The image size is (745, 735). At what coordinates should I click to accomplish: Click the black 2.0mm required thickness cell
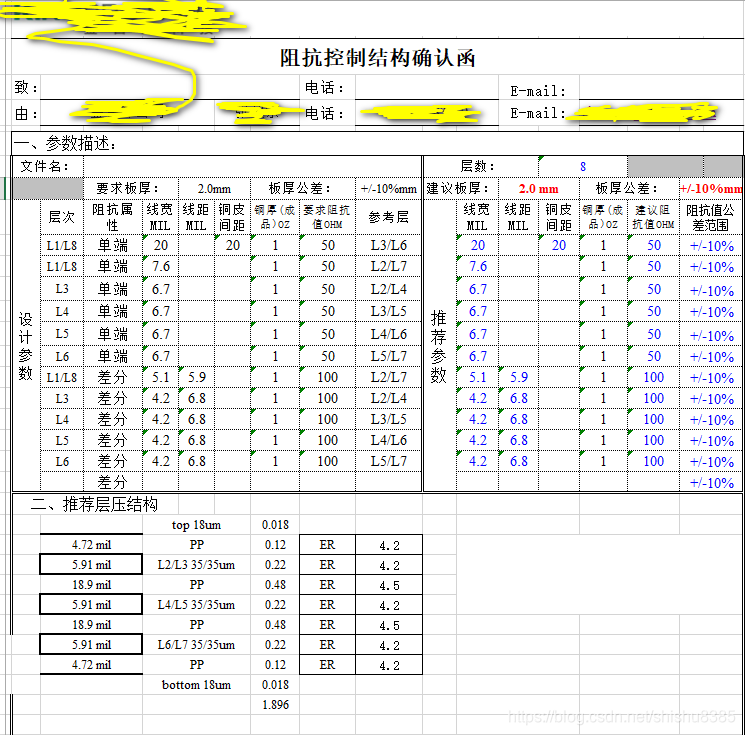[214, 189]
